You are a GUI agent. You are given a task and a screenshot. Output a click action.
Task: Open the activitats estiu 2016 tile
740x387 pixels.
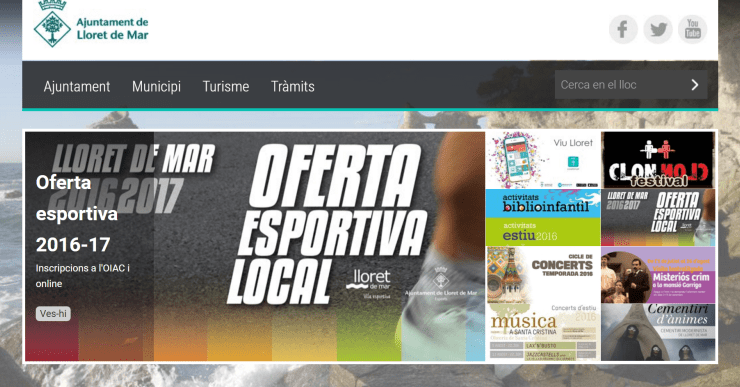[x=543, y=232]
